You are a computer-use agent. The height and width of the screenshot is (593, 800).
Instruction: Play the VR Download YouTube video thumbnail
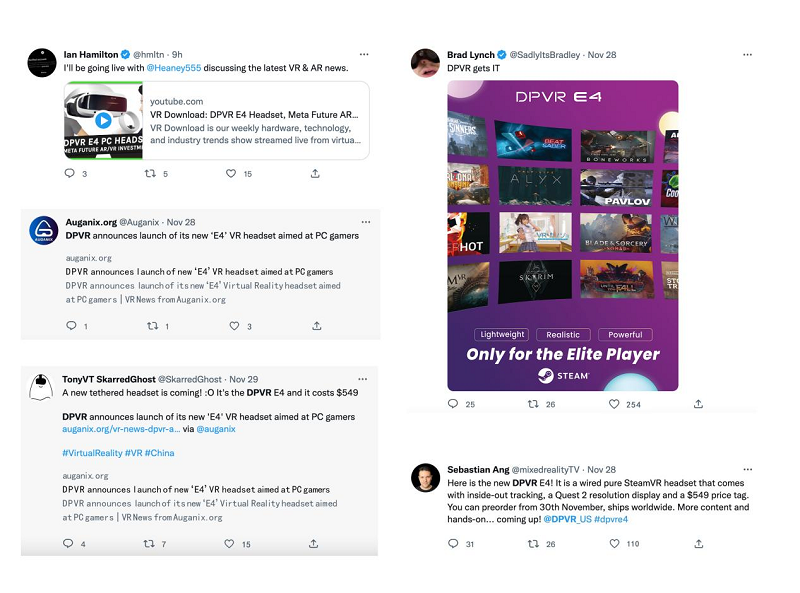click(103, 120)
